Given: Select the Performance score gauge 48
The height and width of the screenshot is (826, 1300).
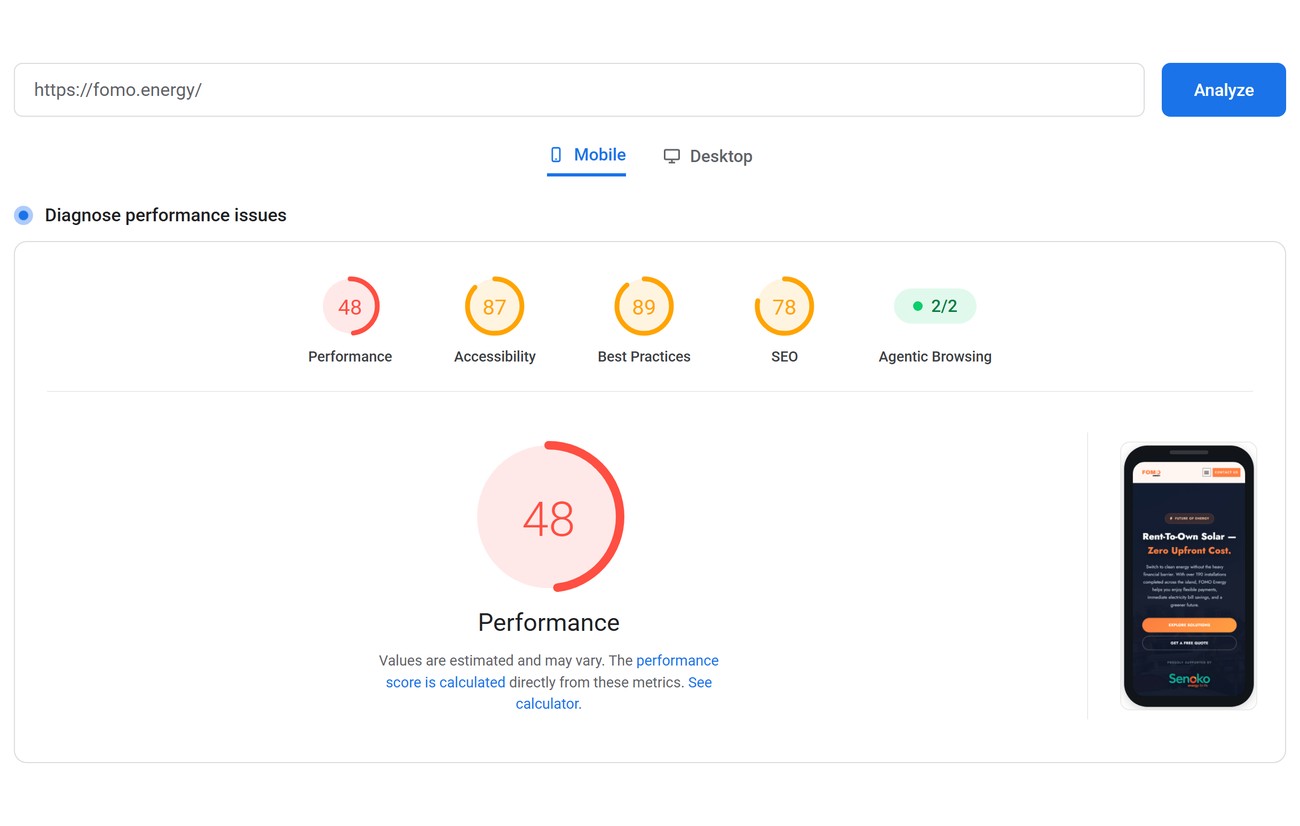Looking at the screenshot, I should [350, 306].
